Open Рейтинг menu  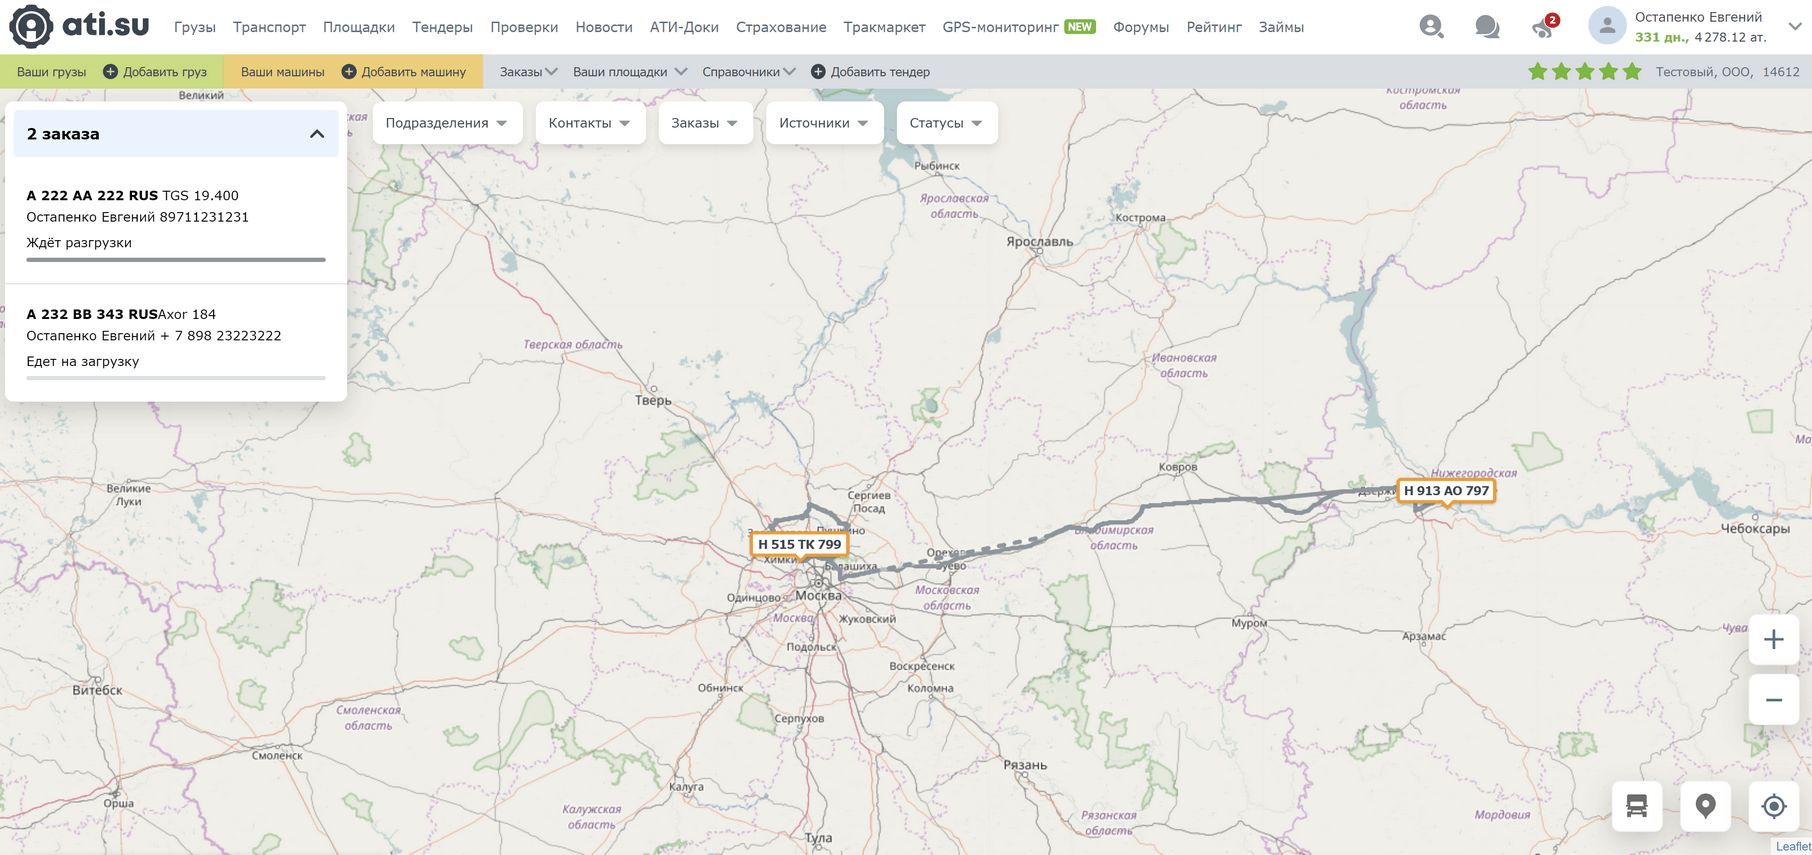click(1214, 27)
